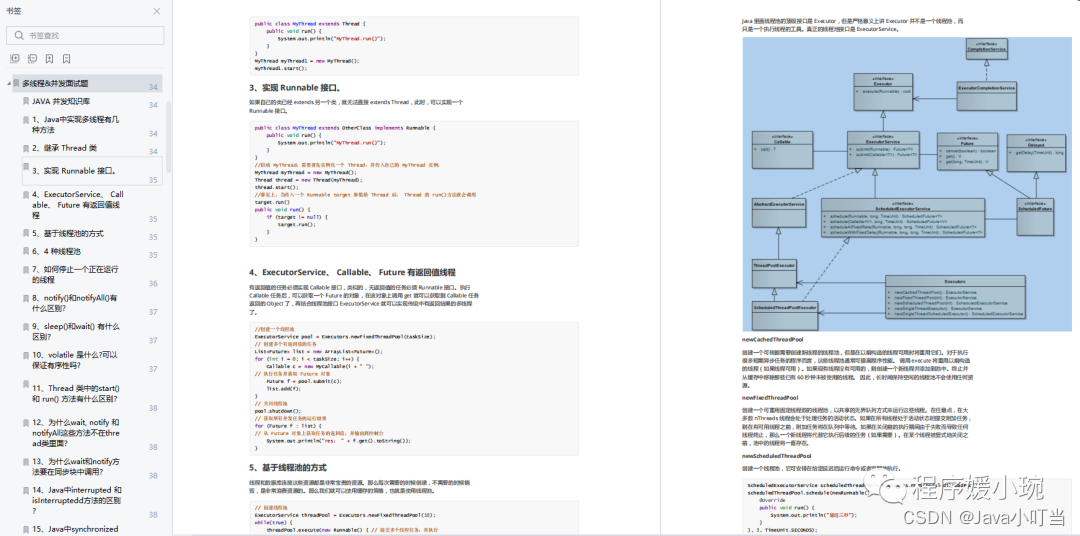Click the Callable interface box in diagram
Image resolution: width=1080 pixels, height=536 pixels.
[x=782, y=150]
